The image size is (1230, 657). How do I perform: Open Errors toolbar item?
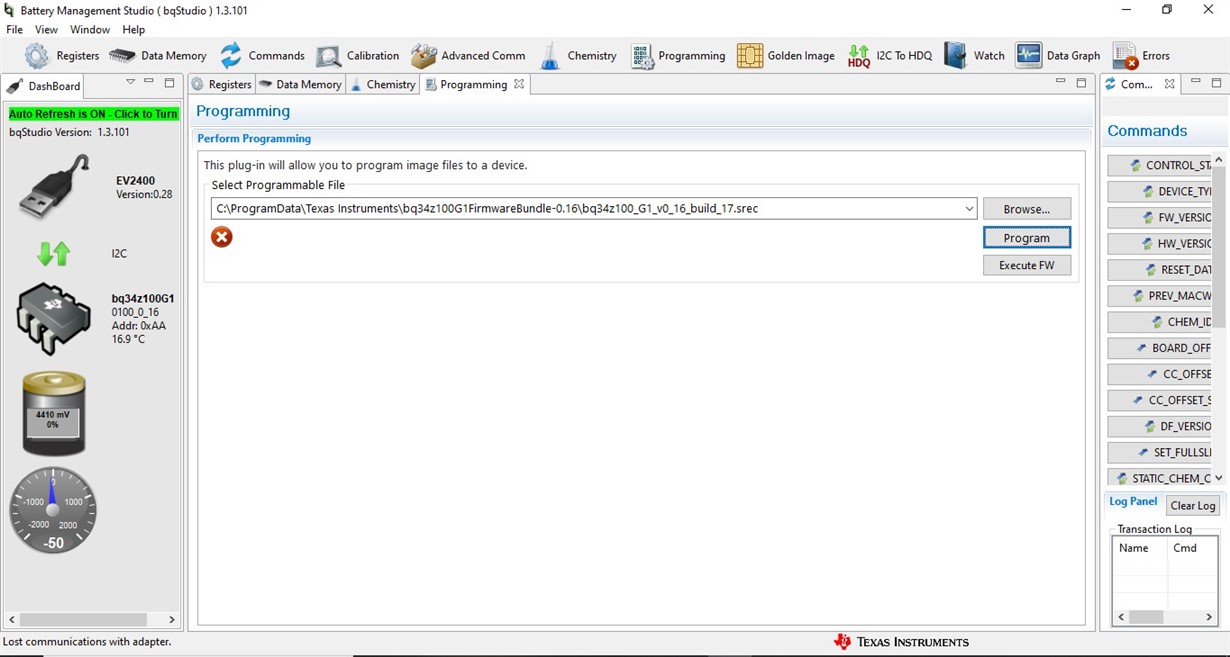point(1141,56)
